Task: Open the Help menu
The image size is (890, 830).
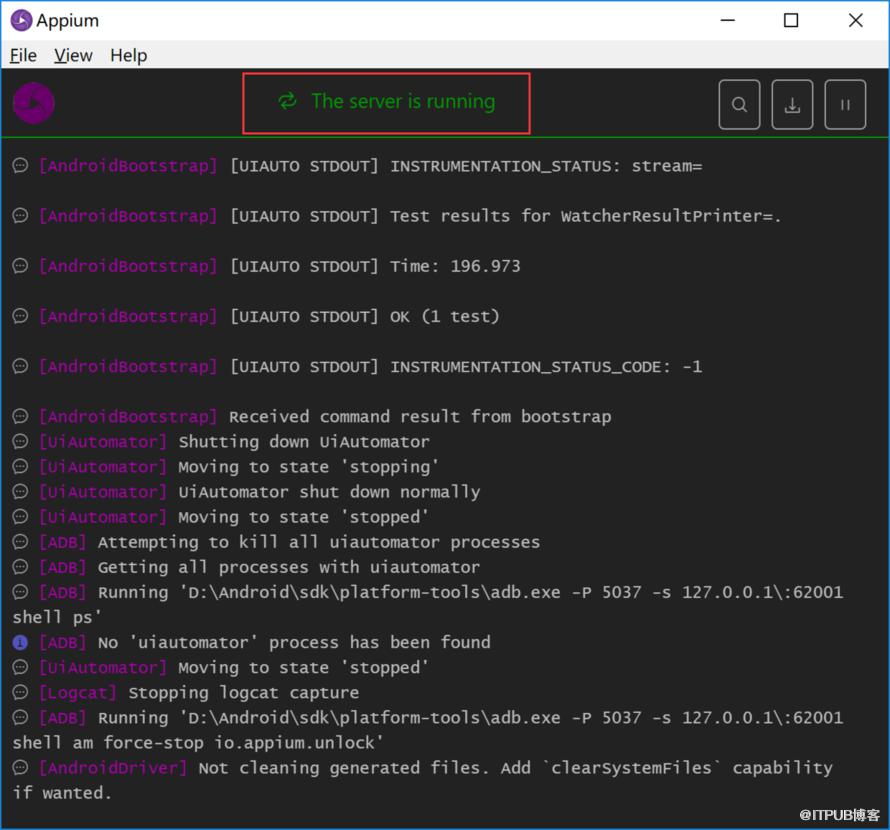Action: click(129, 55)
